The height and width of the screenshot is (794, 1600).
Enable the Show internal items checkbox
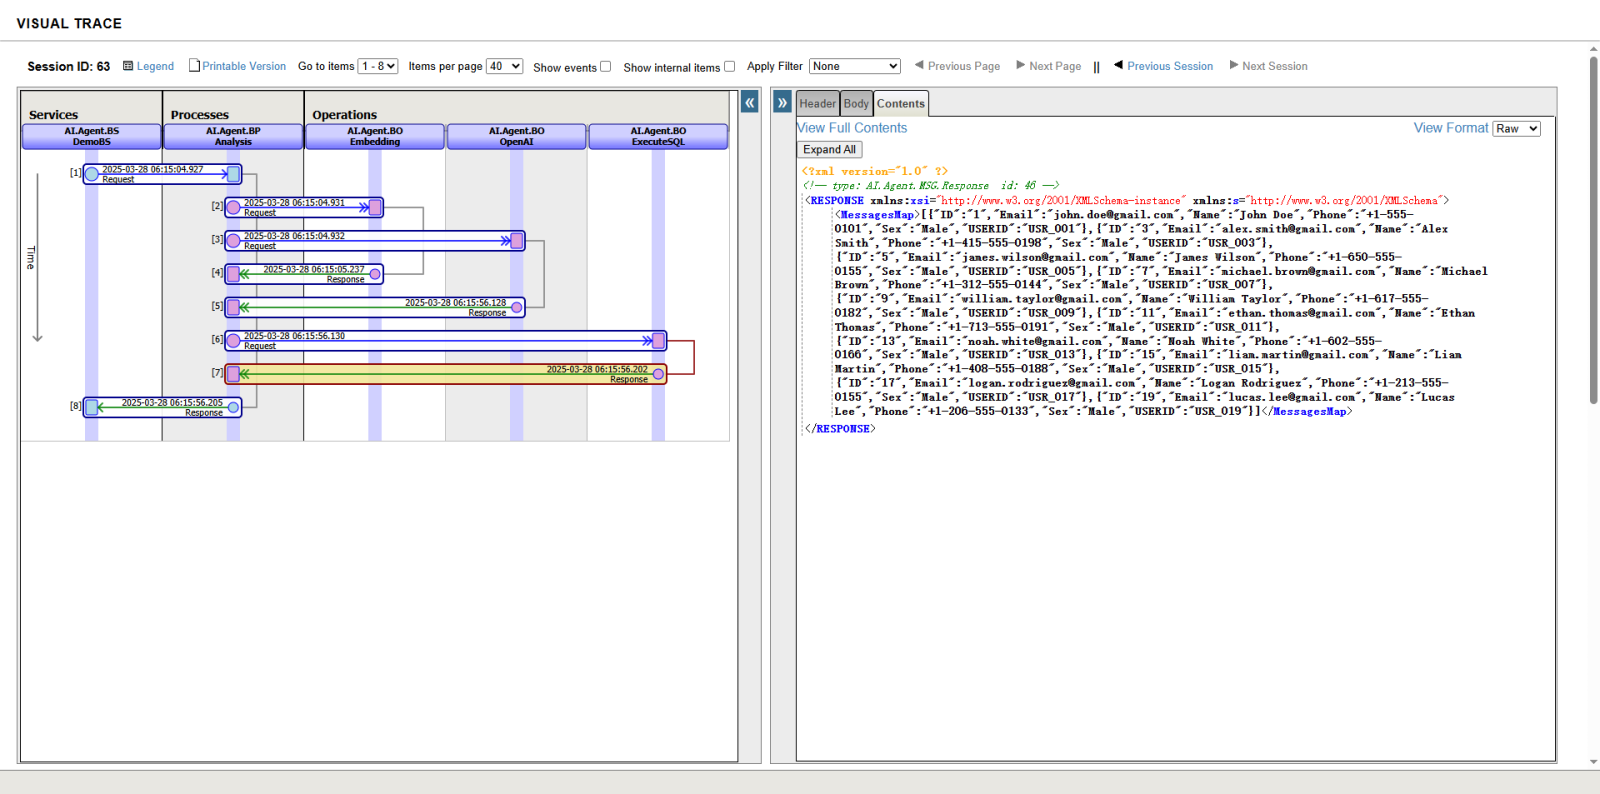[x=729, y=67]
